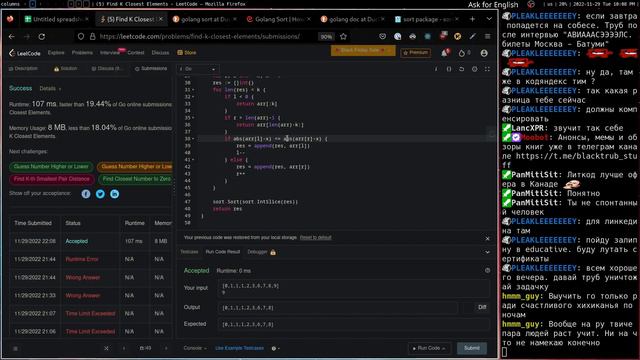Open the locked Debugger tab

click(x=261, y=252)
